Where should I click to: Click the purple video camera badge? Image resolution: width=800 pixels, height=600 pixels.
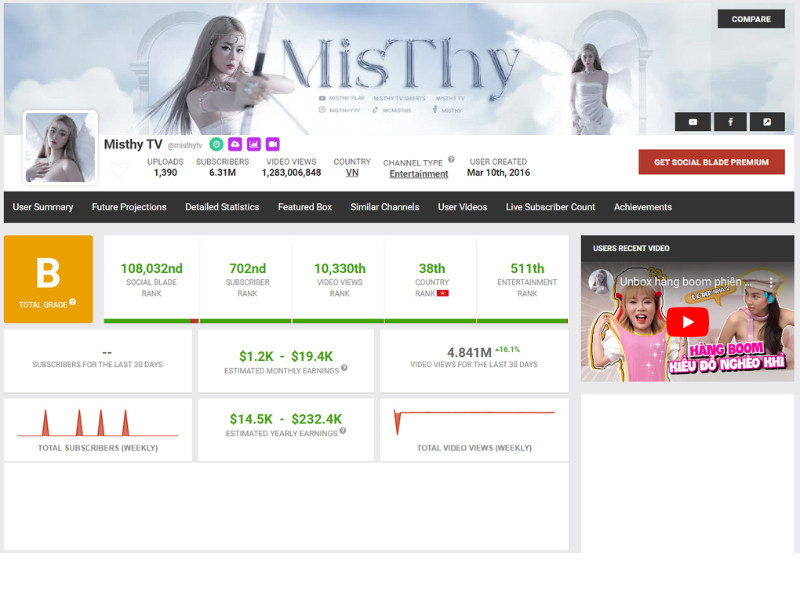click(x=273, y=144)
